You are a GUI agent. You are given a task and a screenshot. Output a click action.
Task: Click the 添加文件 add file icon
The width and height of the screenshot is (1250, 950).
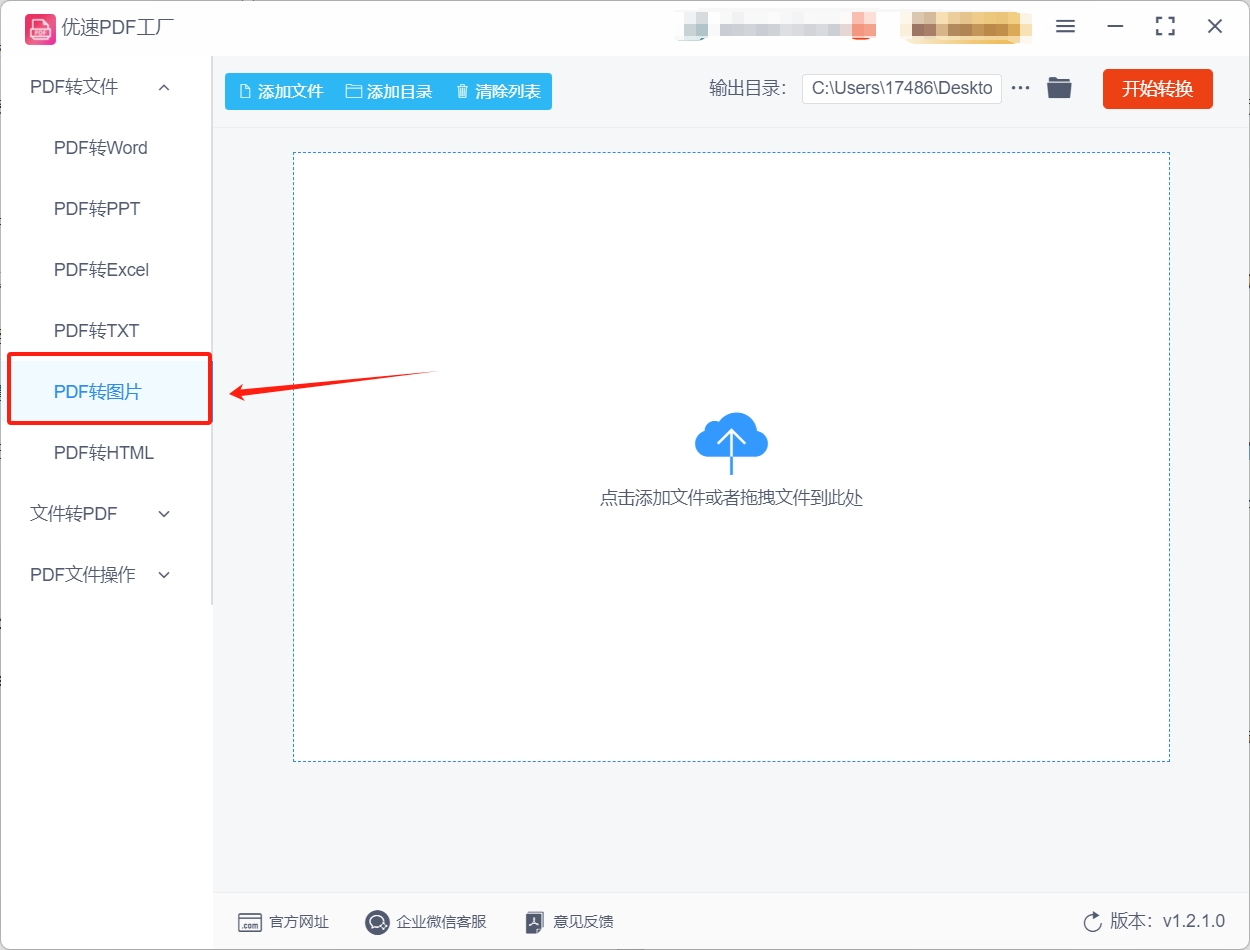tap(244, 90)
